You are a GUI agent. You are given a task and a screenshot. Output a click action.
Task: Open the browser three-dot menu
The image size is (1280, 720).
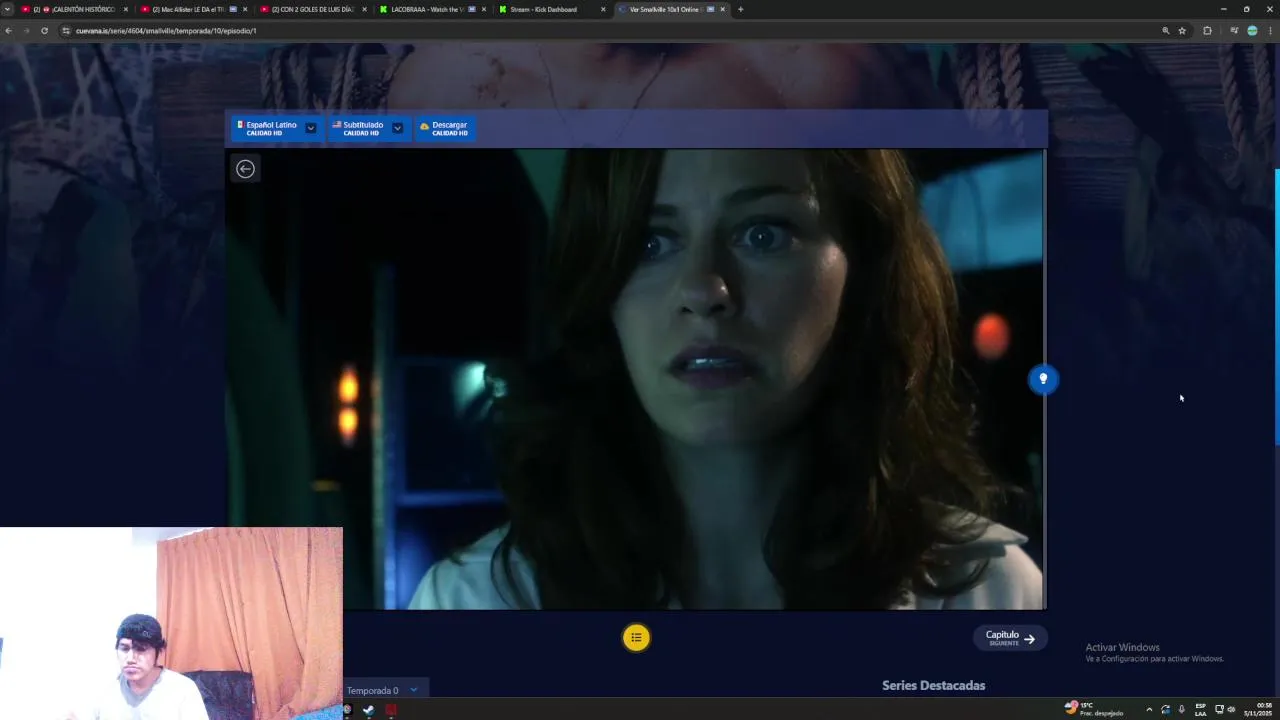(x=1271, y=31)
